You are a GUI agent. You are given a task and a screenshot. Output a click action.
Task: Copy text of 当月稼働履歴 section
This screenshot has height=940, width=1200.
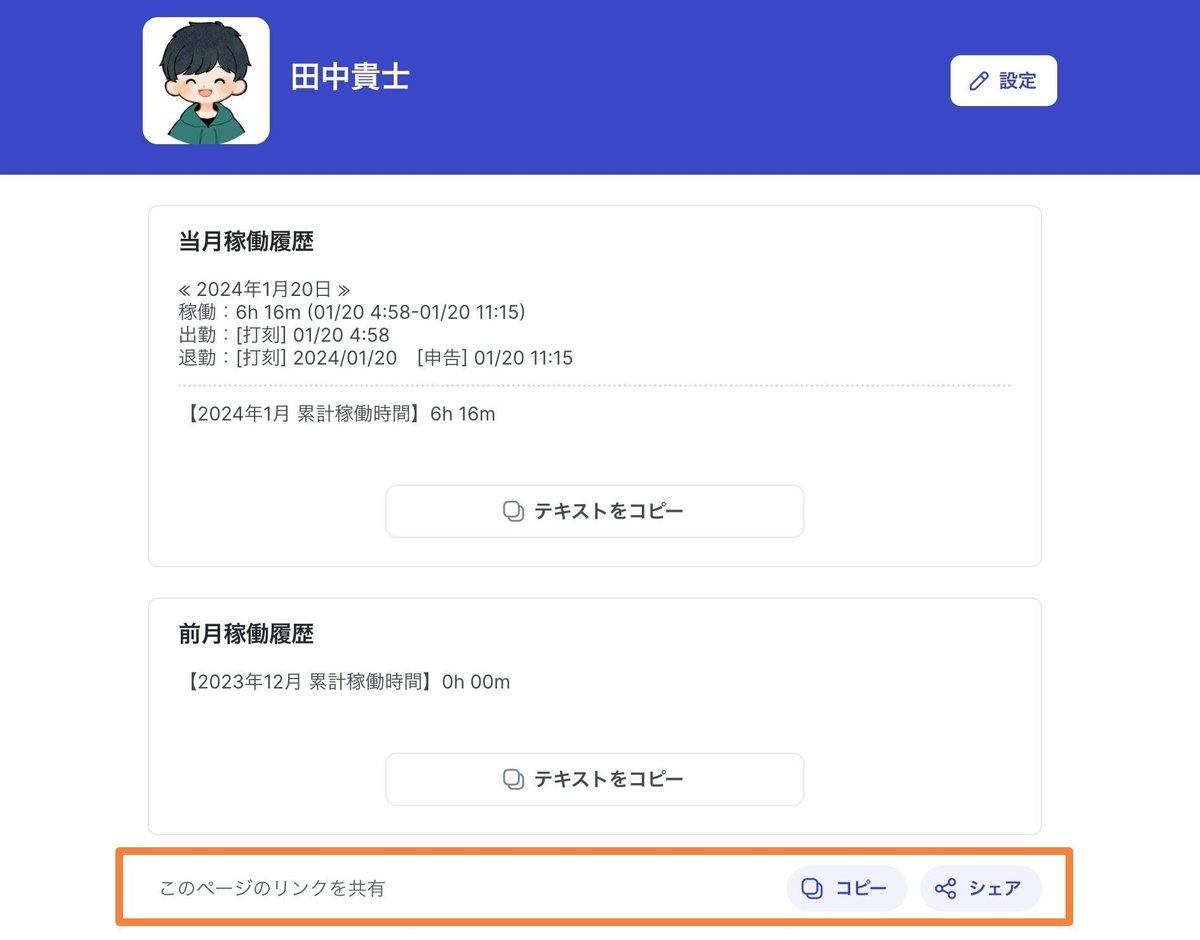click(x=594, y=511)
